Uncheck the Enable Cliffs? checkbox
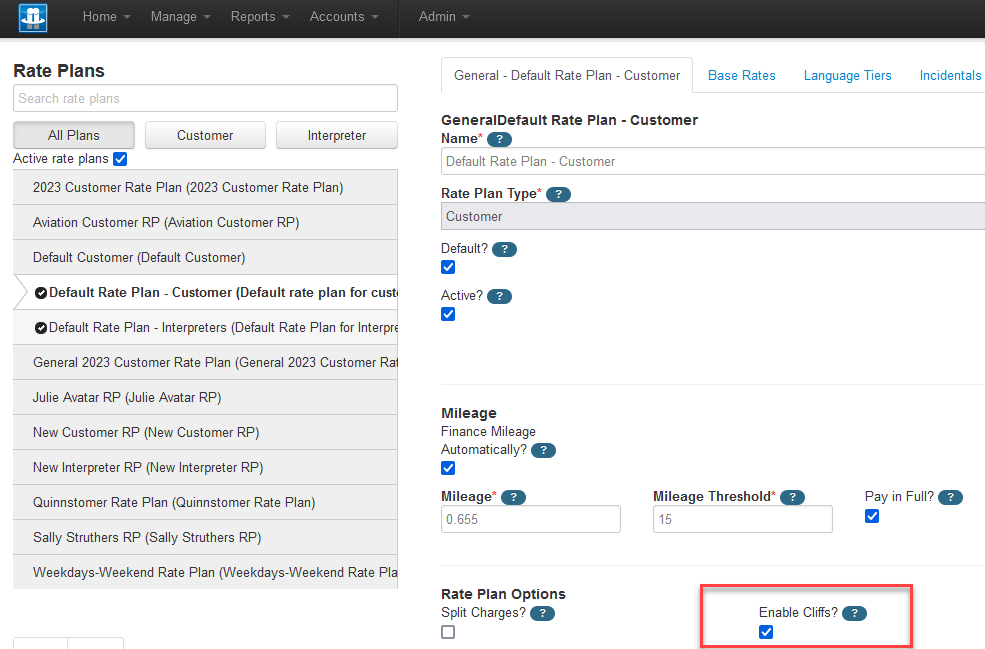985x649 pixels. [x=766, y=632]
